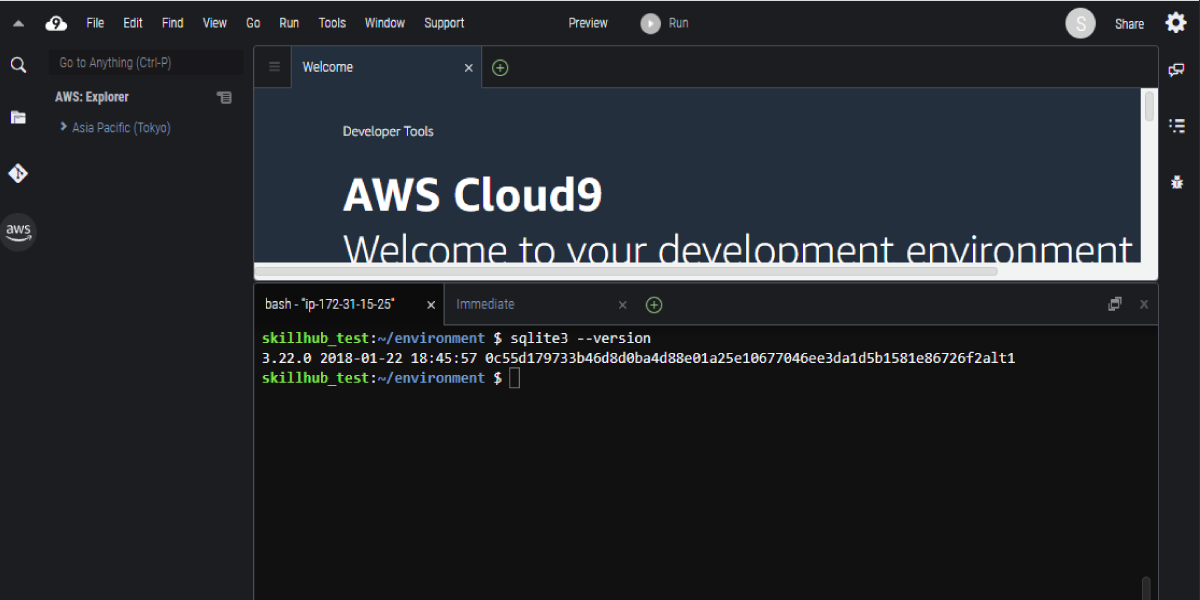Click the Preview button
This screenshot has height=600, width=1200.
(x=588, y=23)
